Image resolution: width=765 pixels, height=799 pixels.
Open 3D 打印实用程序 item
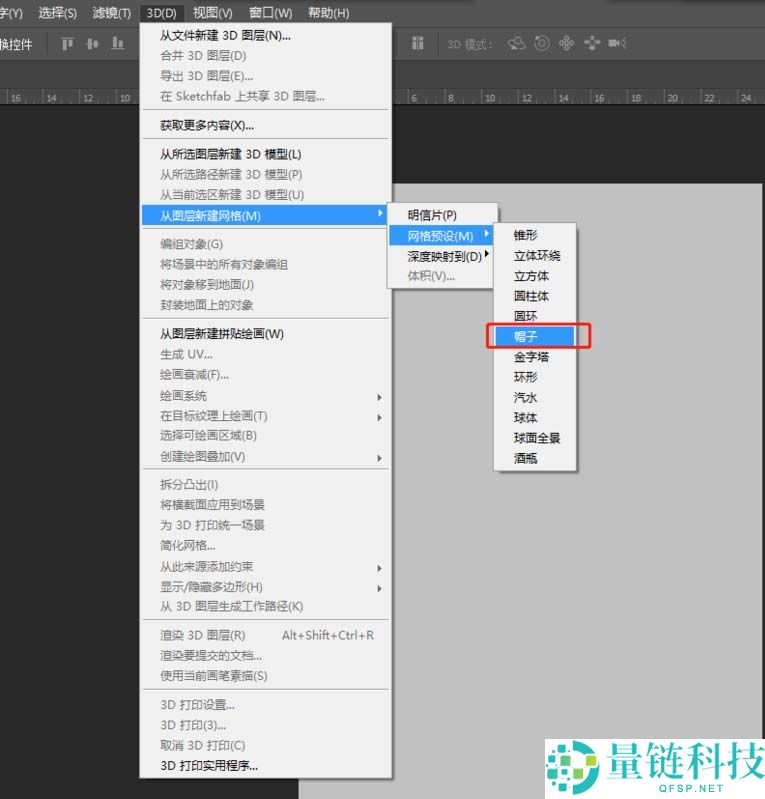[209, 766]
